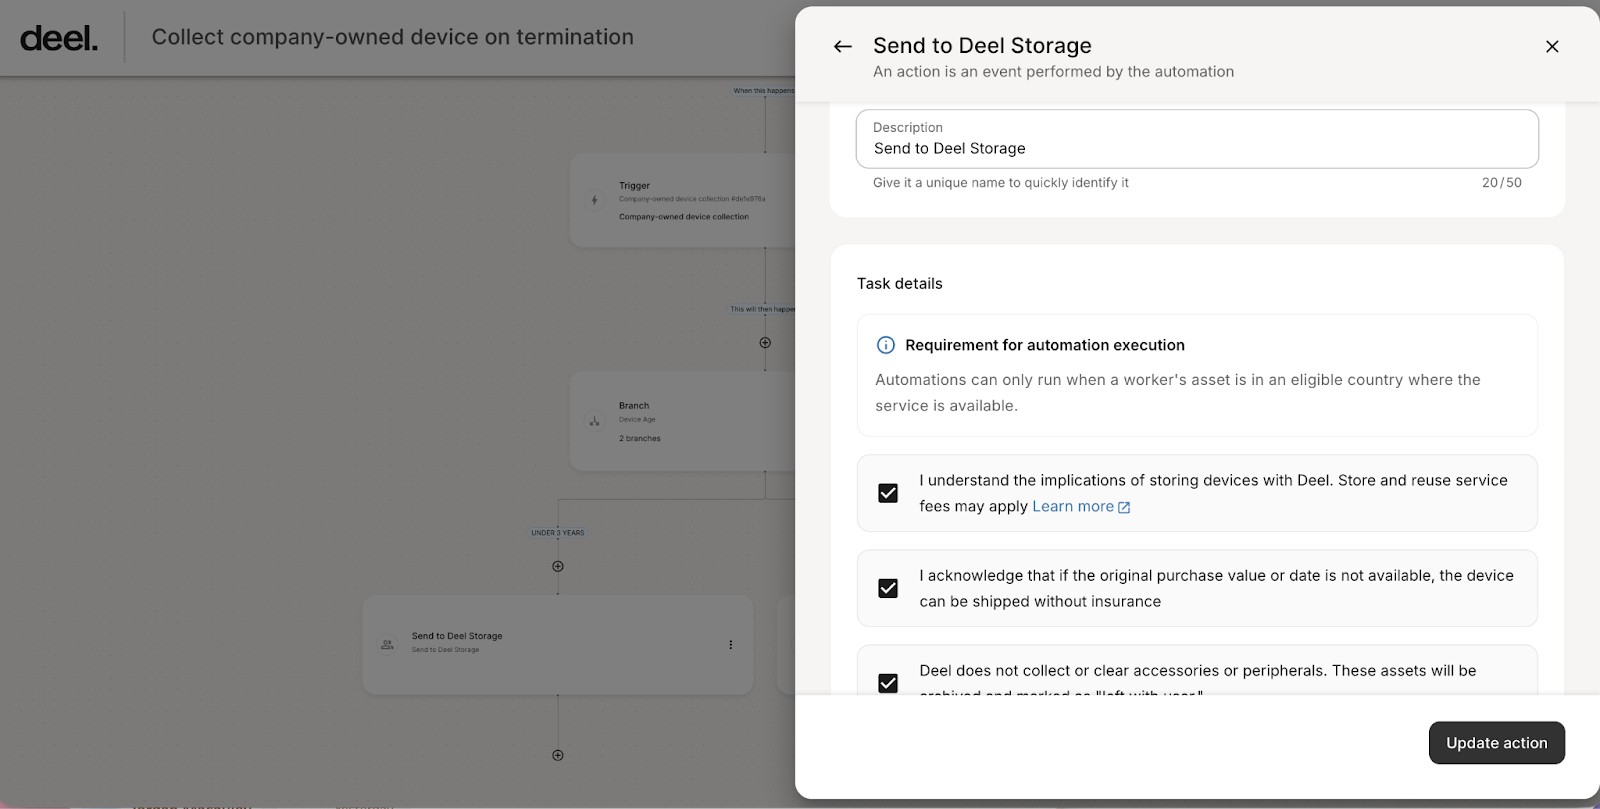The width and height of the screenshot is (1600, 809).
Task: Uncheck the storing devices implications checkbox
Action: [888, 493]
